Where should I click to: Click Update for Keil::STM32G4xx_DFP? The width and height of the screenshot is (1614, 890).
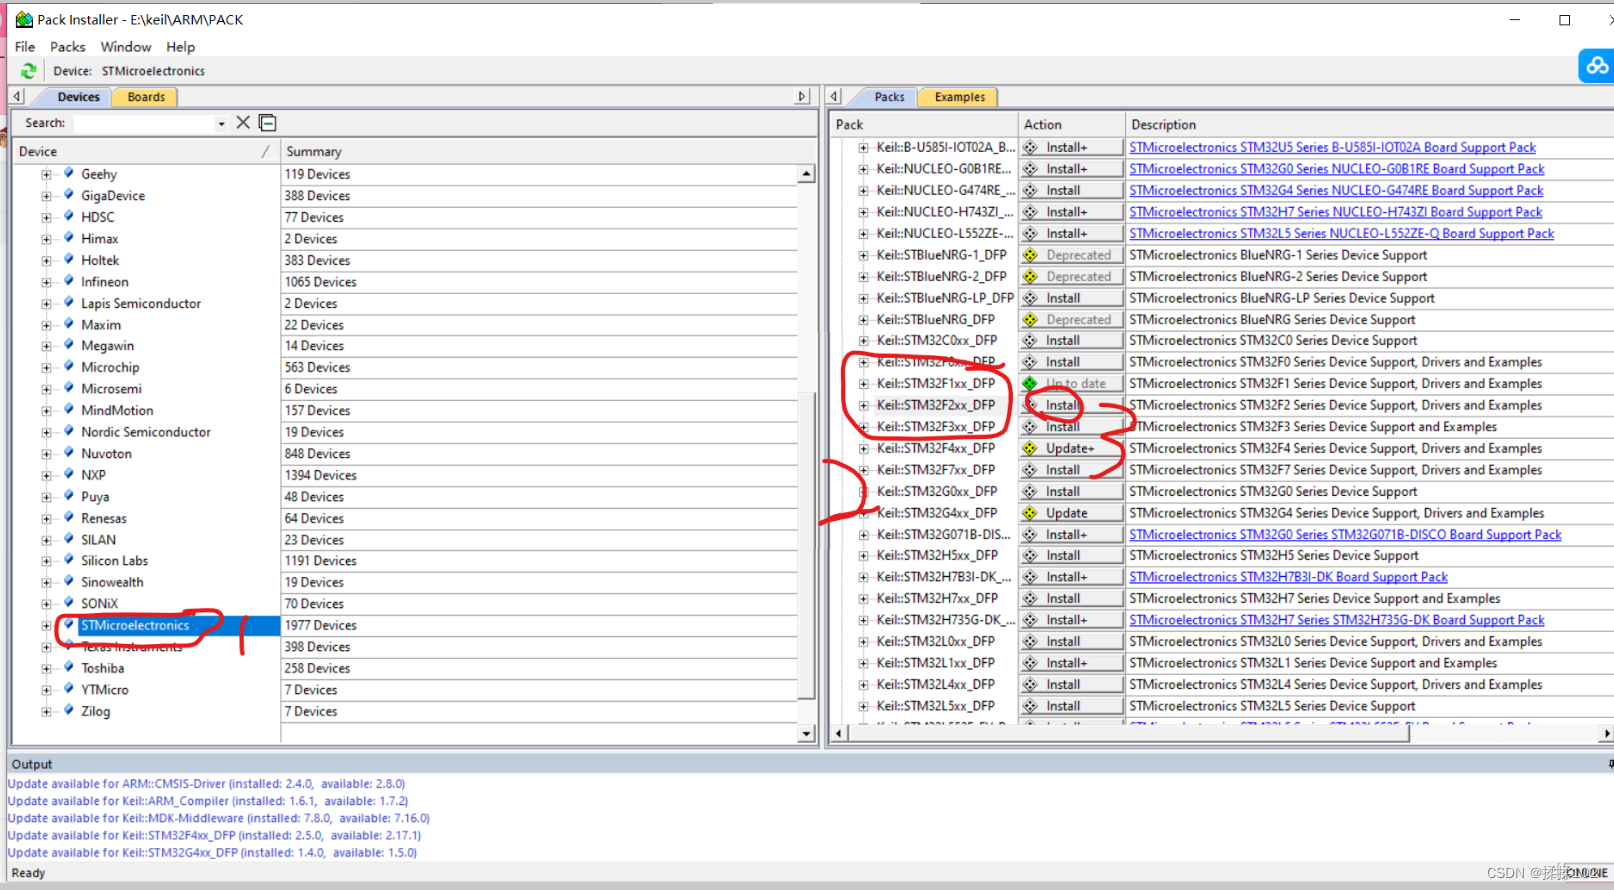point(1072,513)
